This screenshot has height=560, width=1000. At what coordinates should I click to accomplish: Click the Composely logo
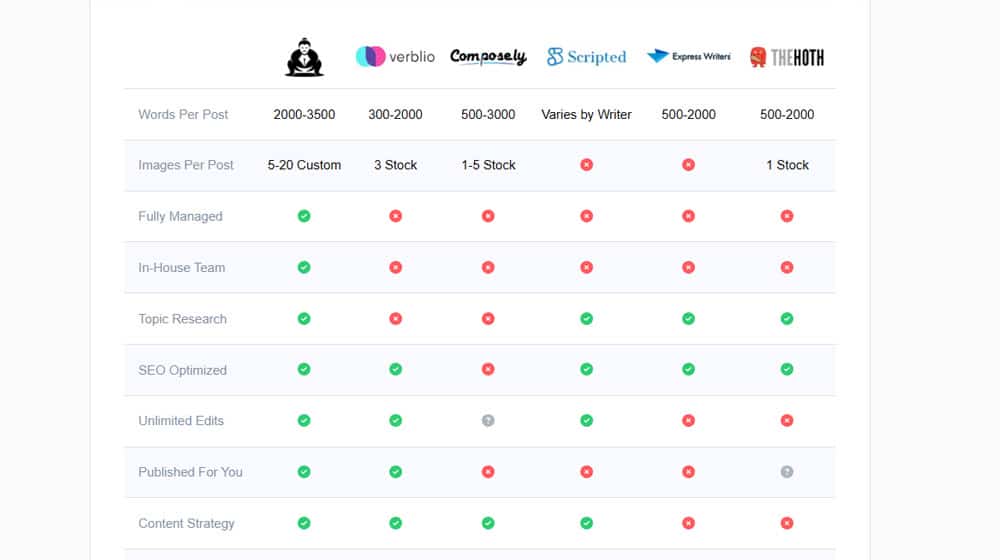(488, 57)
